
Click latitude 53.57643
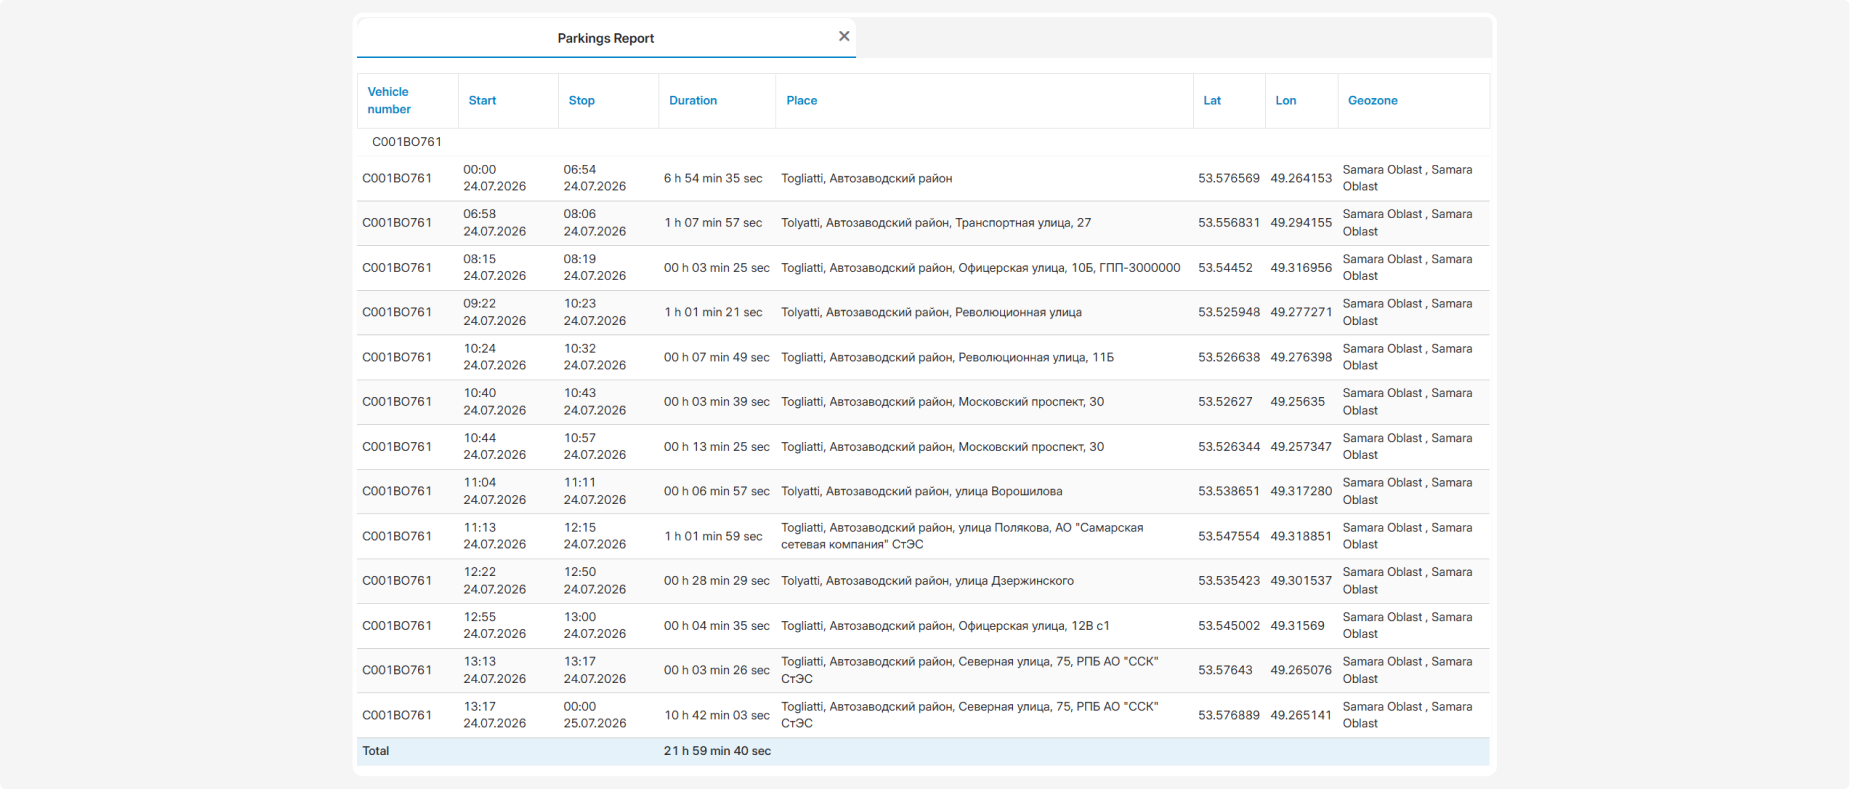pyautogui.click(x=1225, y=670)
